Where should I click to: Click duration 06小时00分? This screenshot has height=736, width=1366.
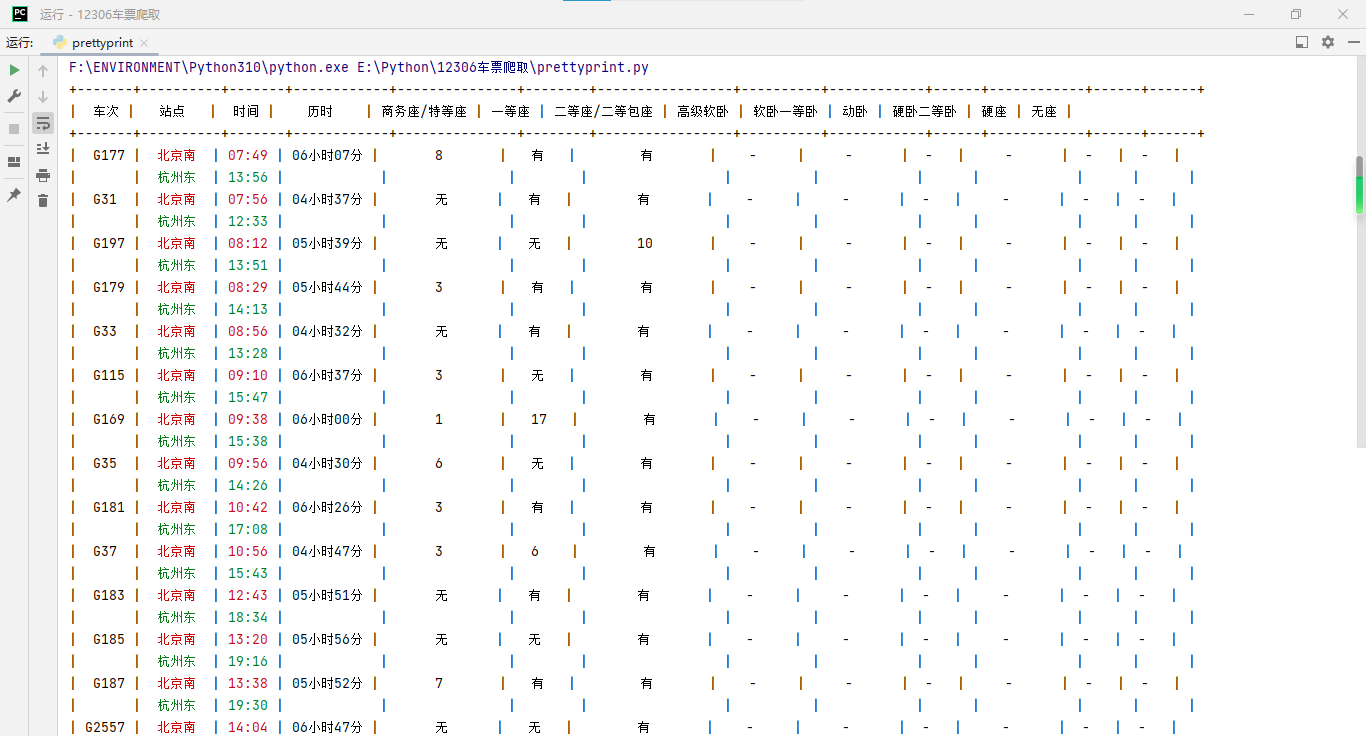[x=328, y=419]
